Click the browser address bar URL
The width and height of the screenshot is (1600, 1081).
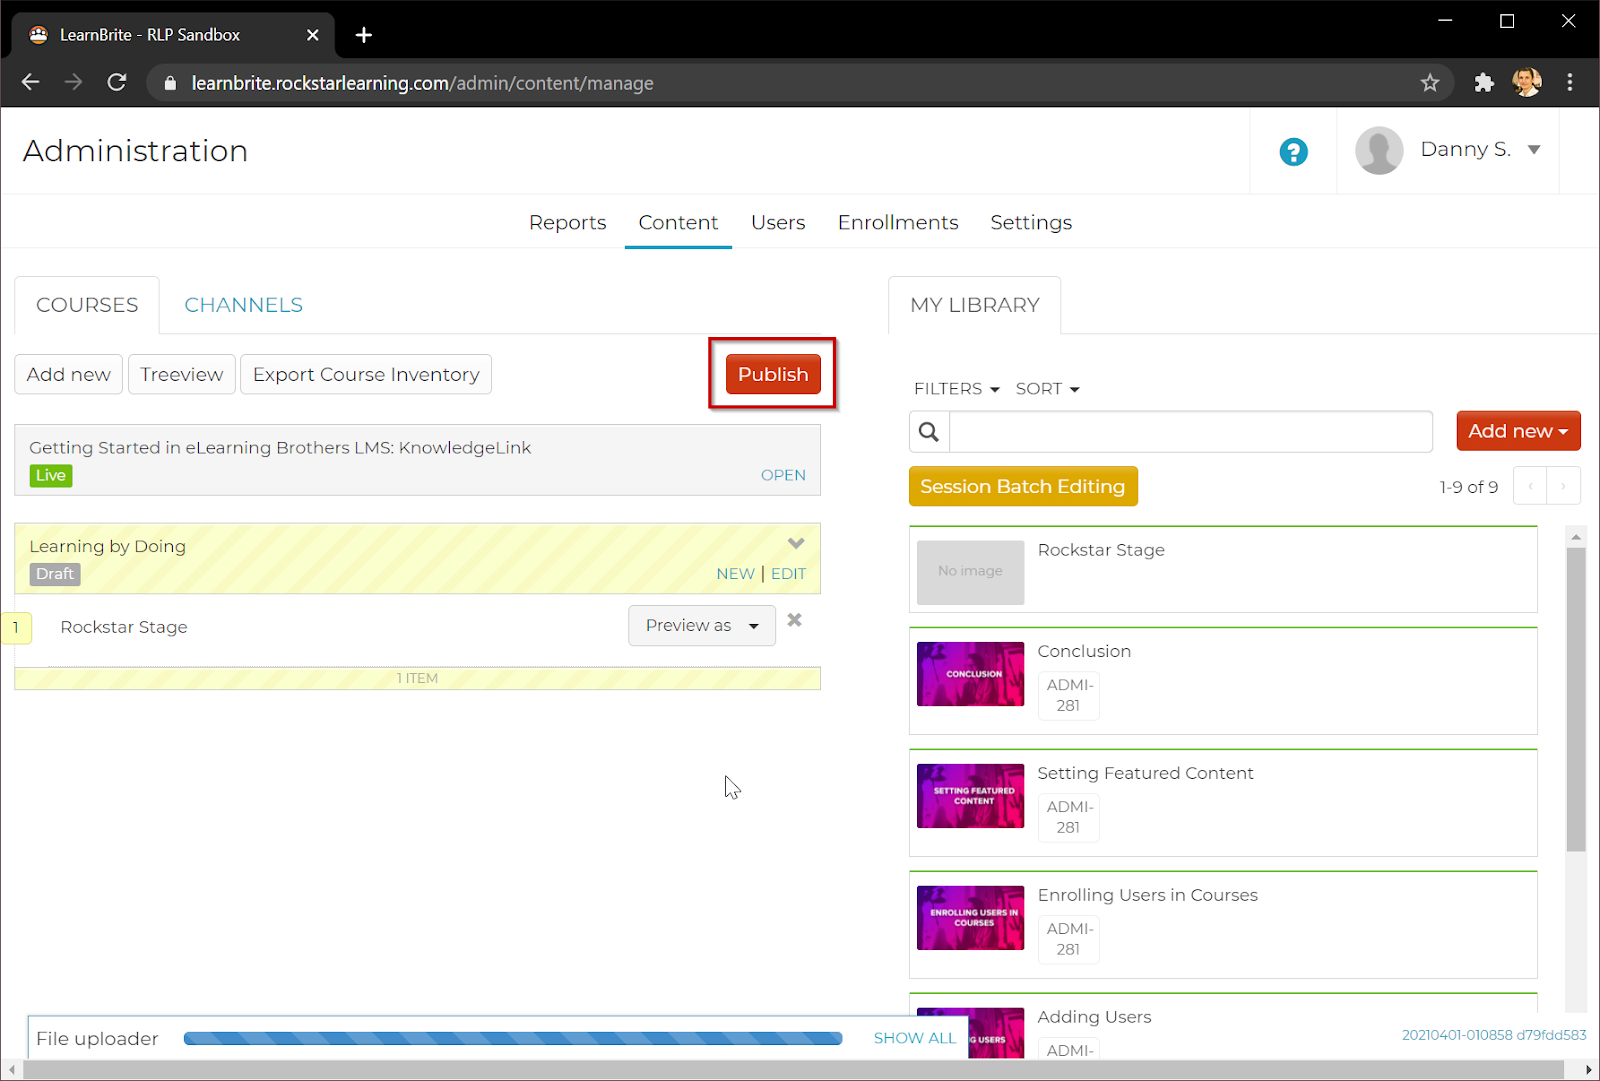tap(422, 83)
